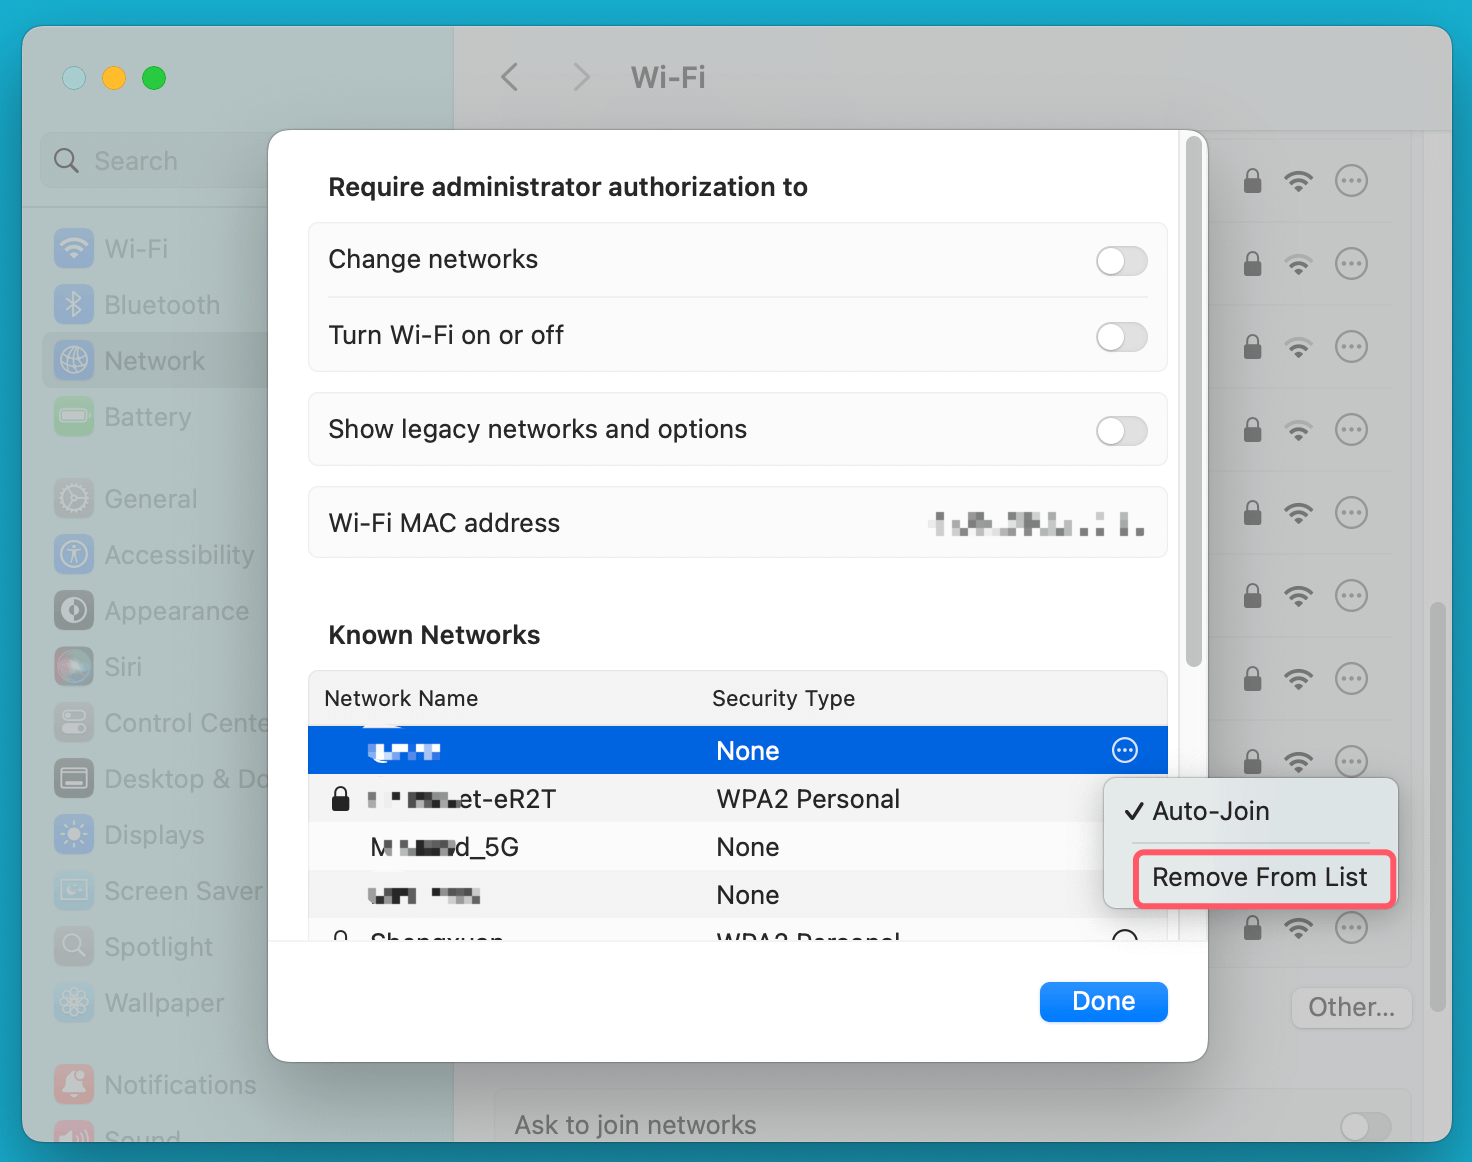The width and height of the screenshot is (1472, 1162).
Task: Open Siri settings from sidebar
Action: 120,666
